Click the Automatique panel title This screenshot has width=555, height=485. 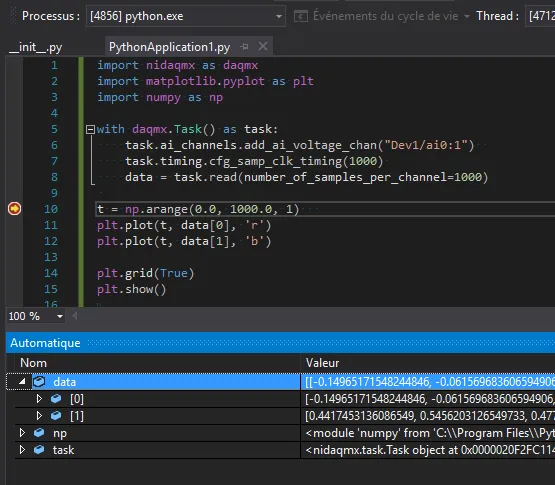[45, 343]
